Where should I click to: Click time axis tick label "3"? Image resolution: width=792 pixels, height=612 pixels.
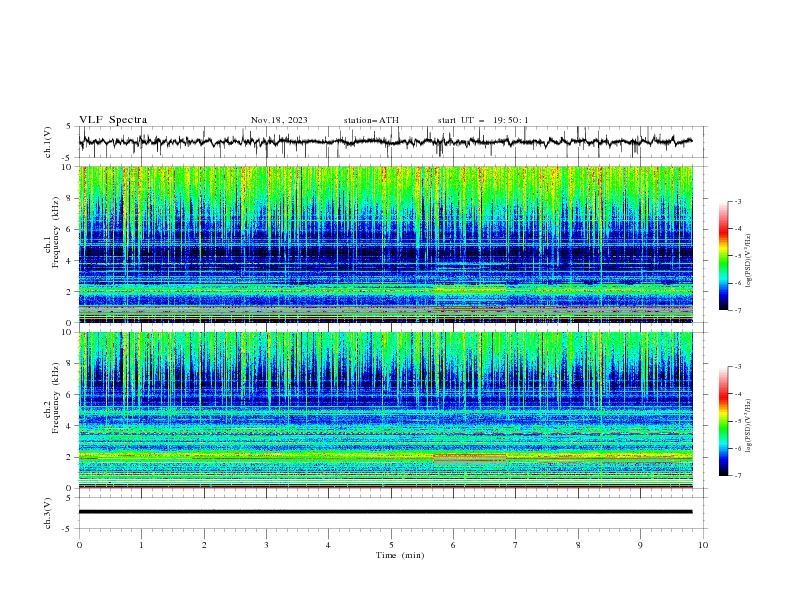click(266, 545)
